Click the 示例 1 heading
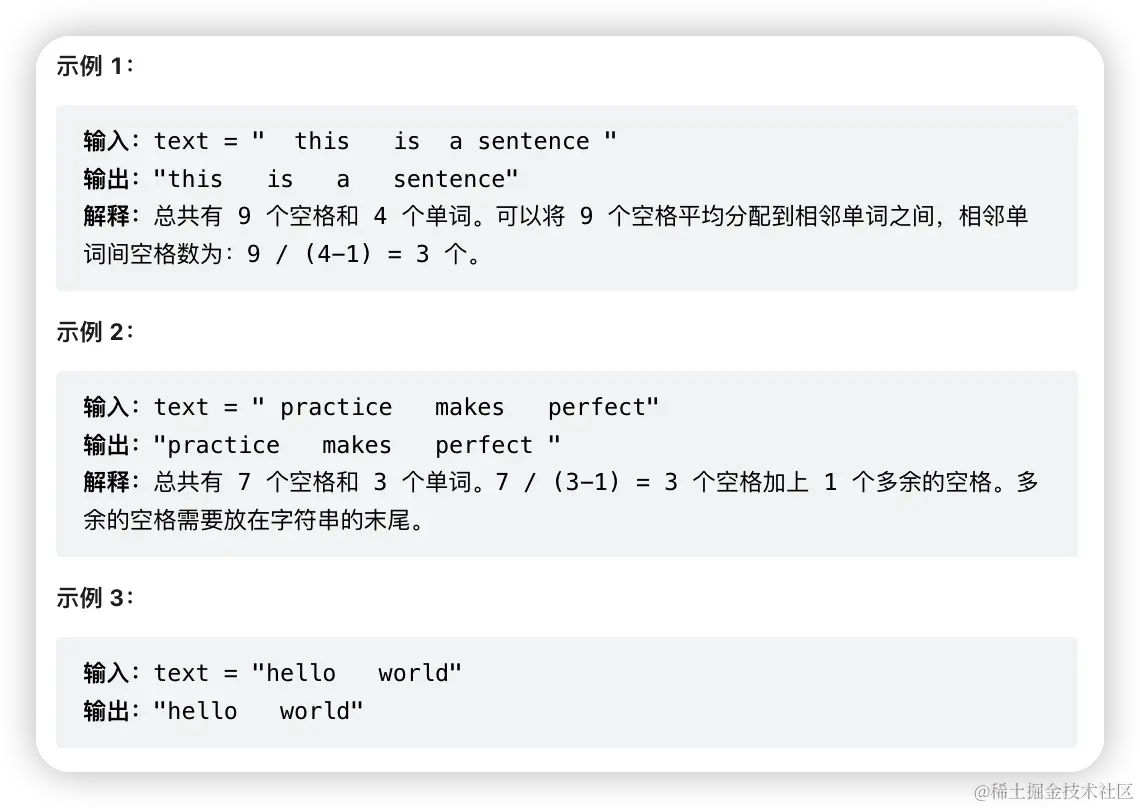The height and width of the screenshot is (808, 1140). pos(95,66)
